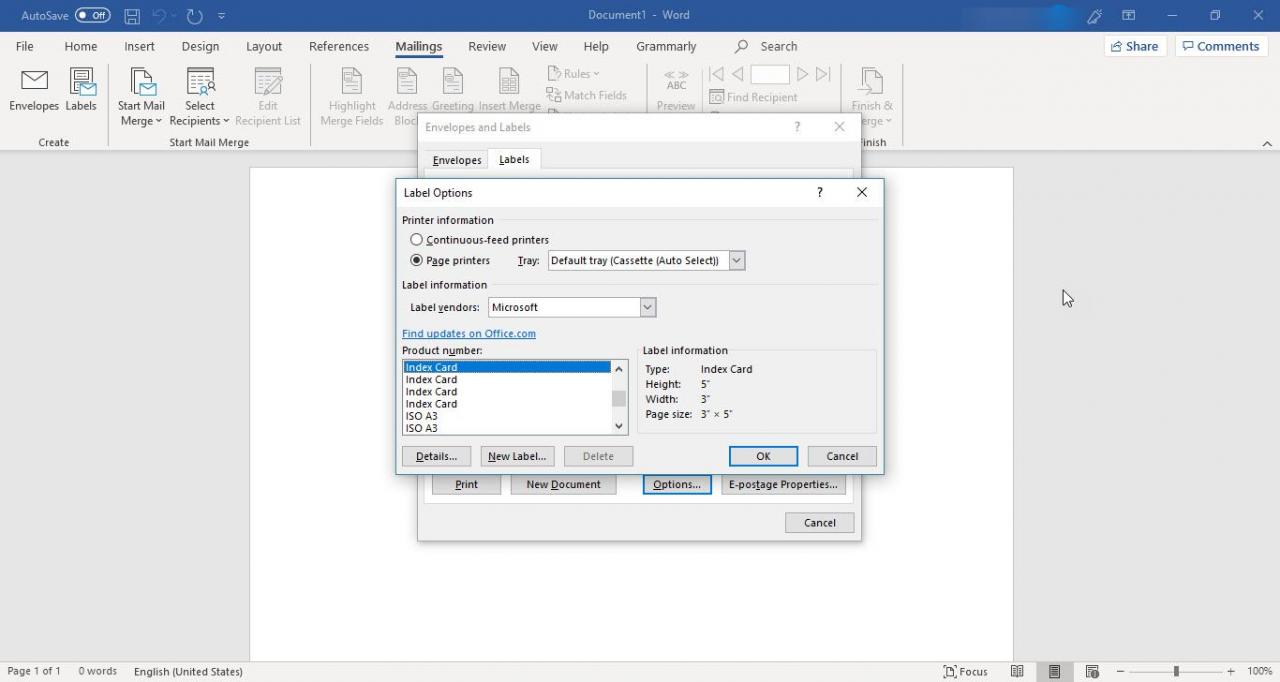Screen dimensions: 1280x682
Task: Click Page 1 of 1 indicator
Action: coord(34,671)
